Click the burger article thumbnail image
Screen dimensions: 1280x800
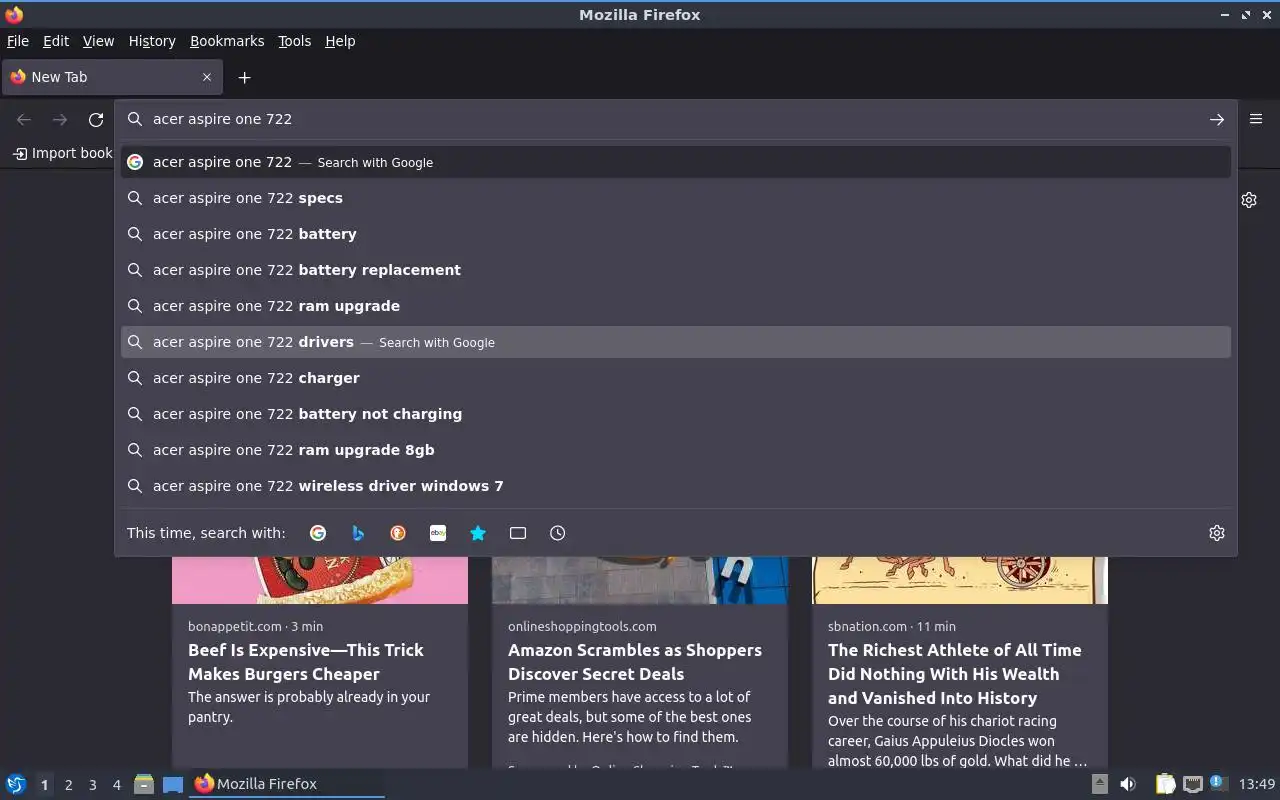(x=320, y=580)
